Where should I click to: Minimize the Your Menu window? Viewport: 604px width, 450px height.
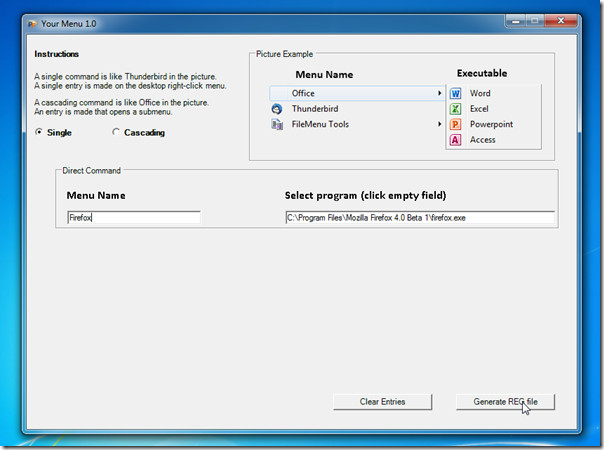tap(516, 21)
